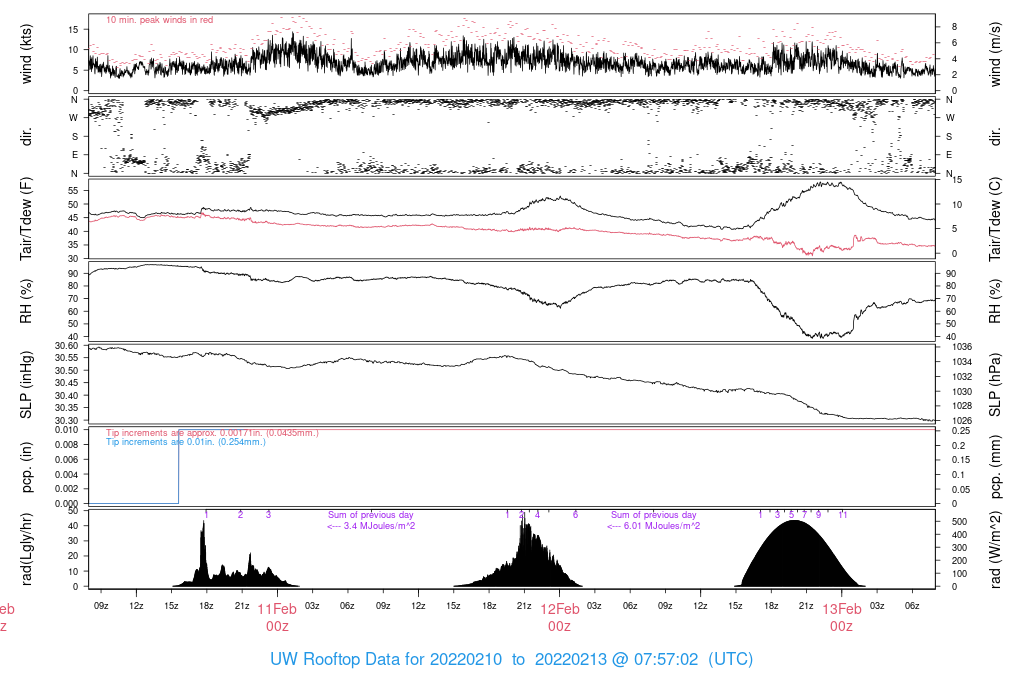Select the '300' radiation W/m^2 tick

959,548
